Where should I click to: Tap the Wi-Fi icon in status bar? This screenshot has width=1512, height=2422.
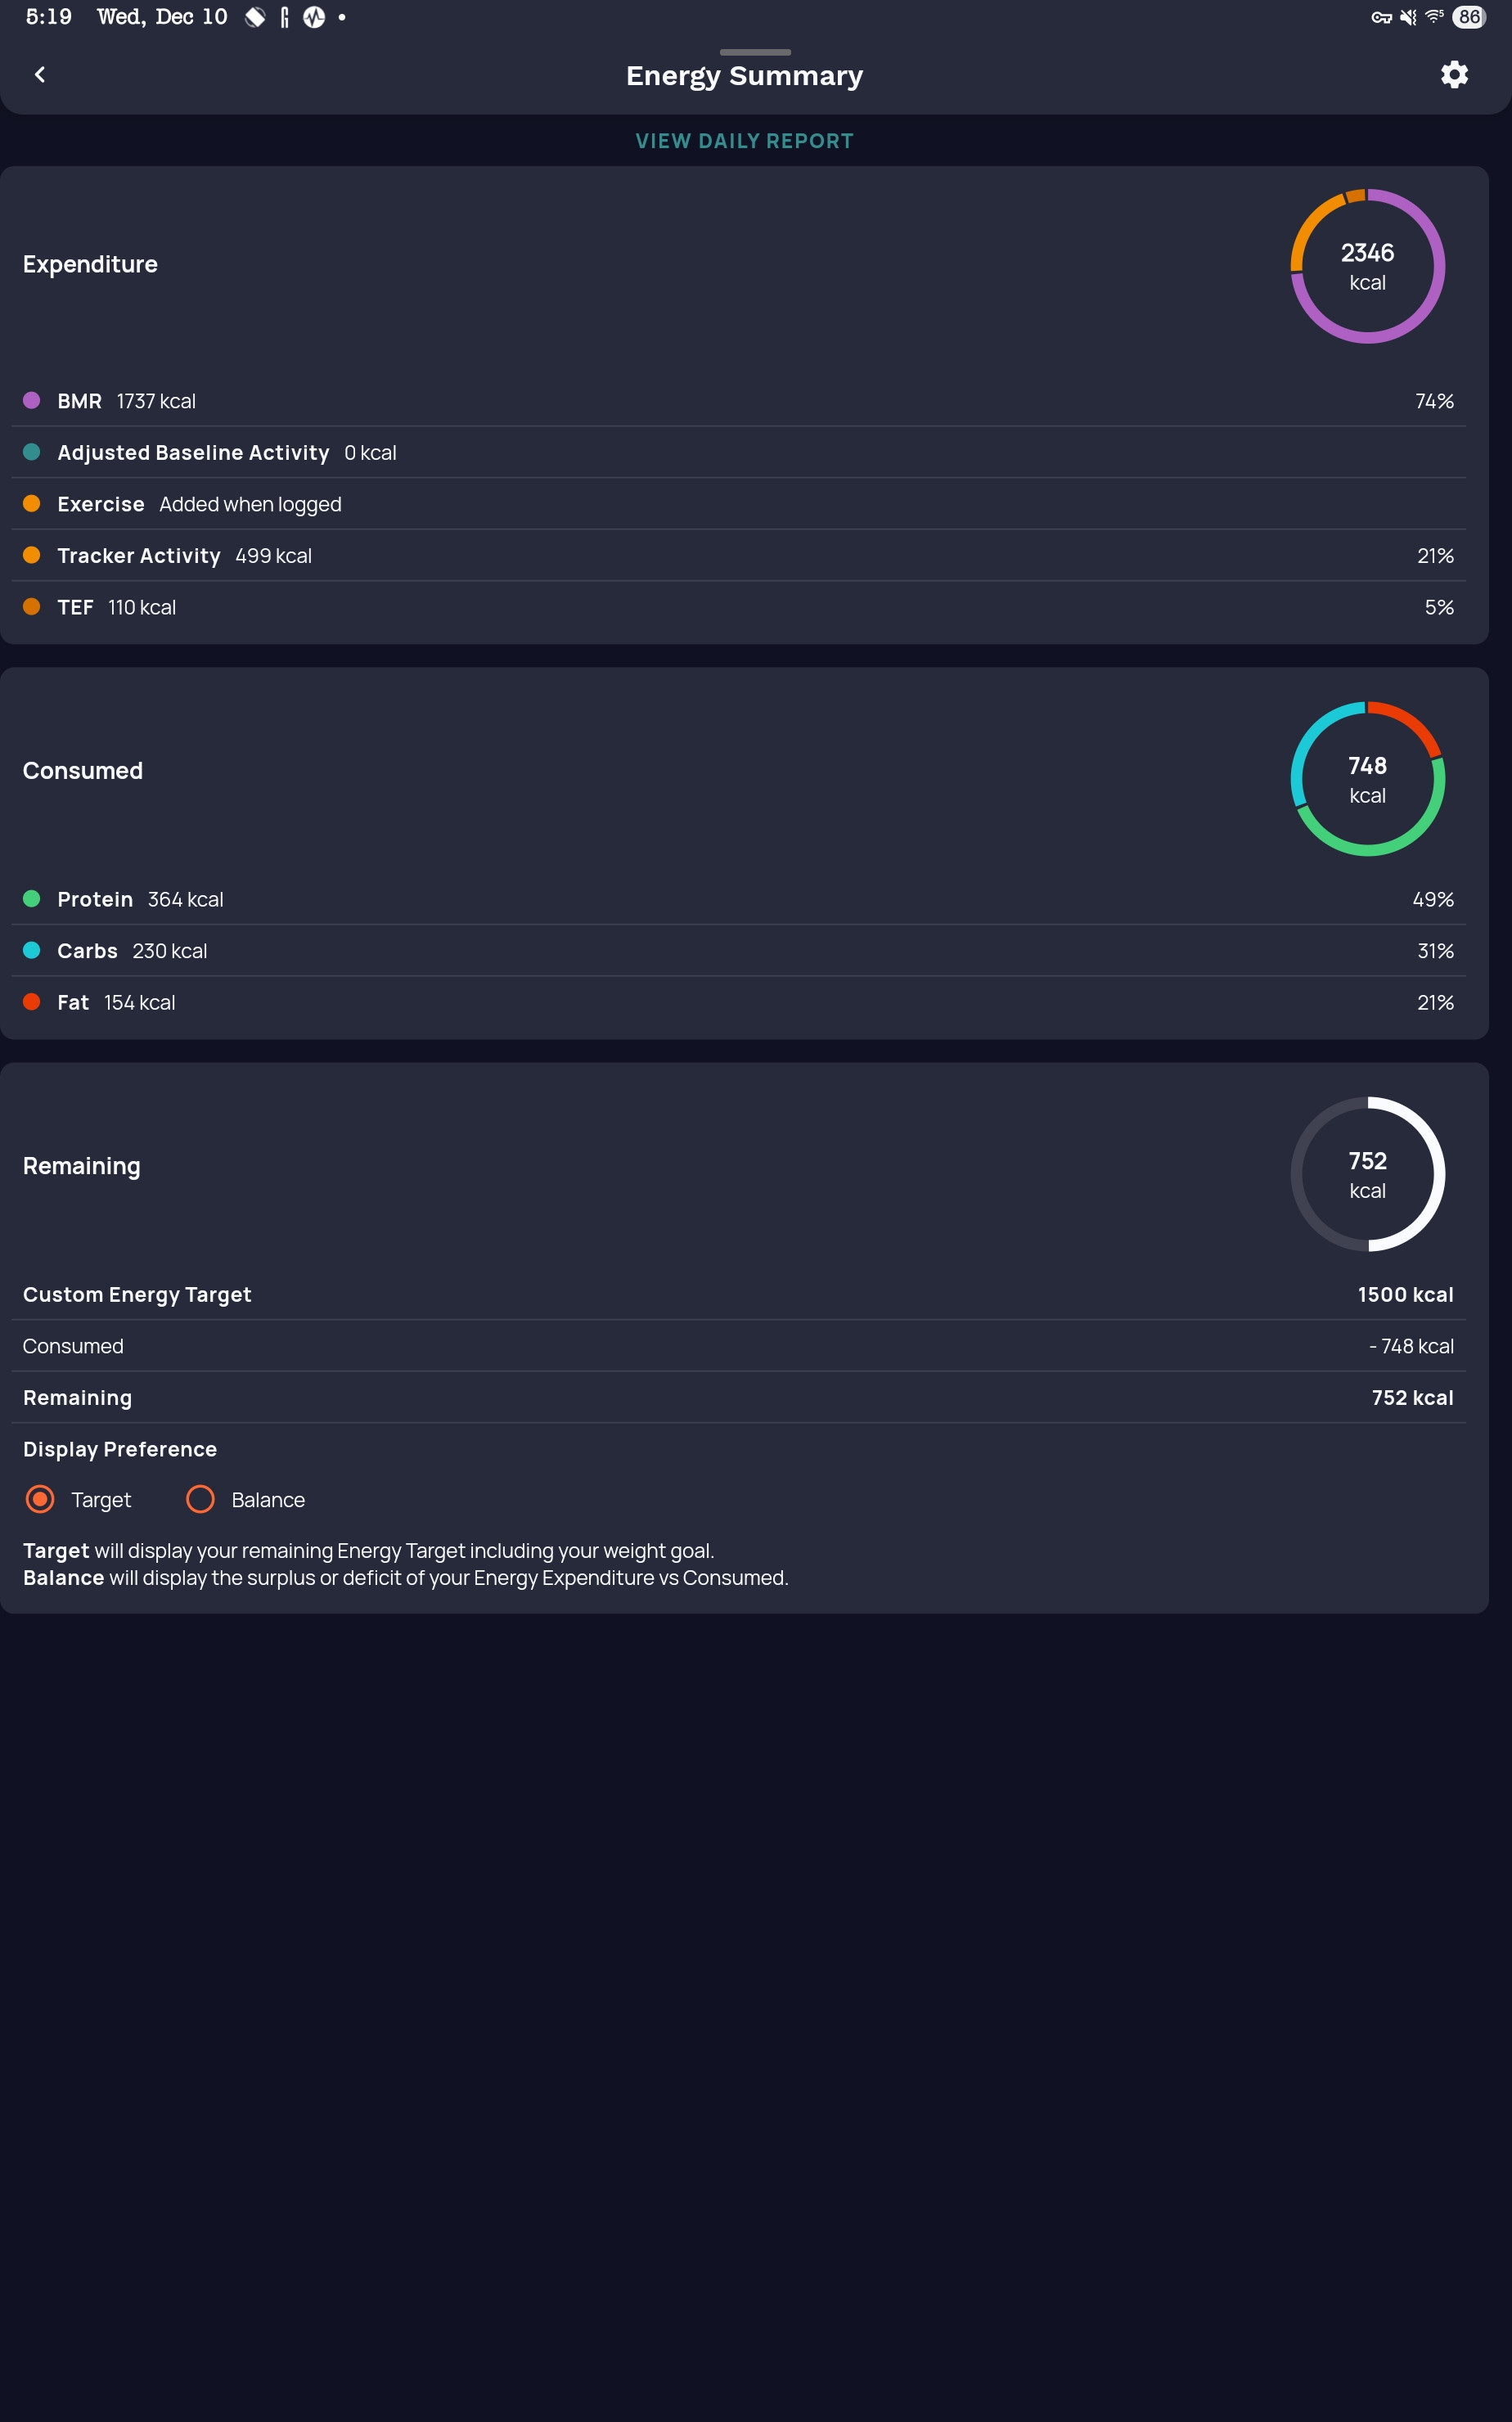[1434, 17]
